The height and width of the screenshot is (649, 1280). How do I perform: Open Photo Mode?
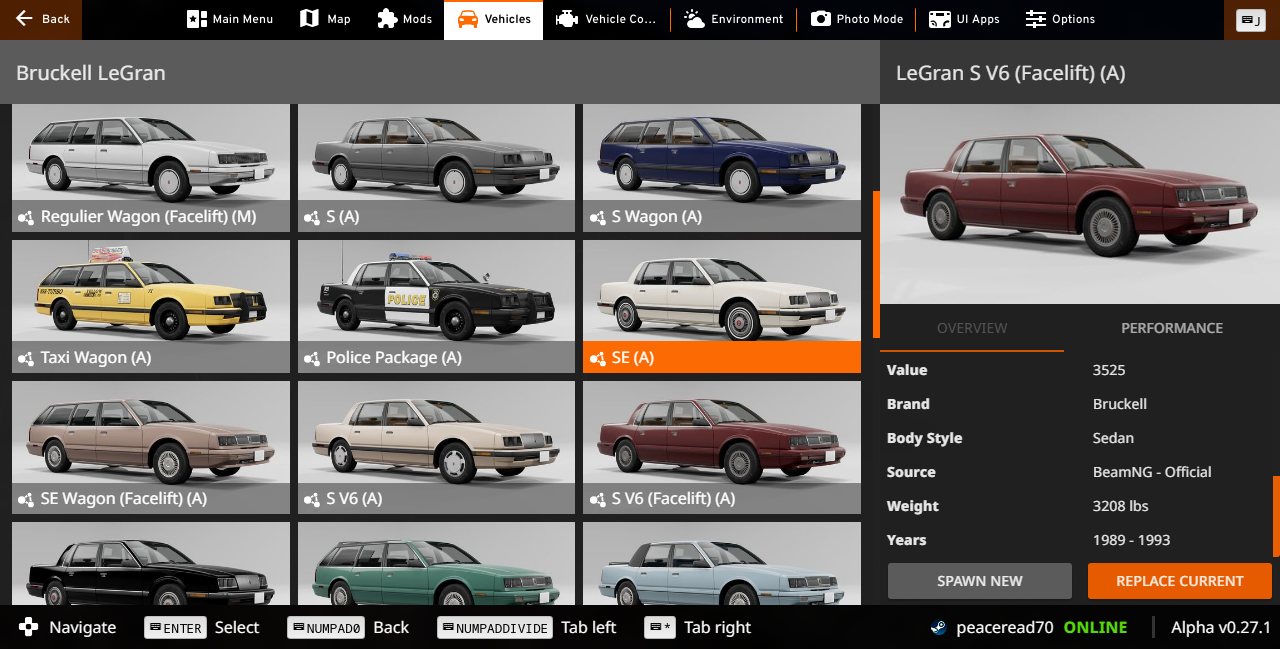click(x=857, y=19)
